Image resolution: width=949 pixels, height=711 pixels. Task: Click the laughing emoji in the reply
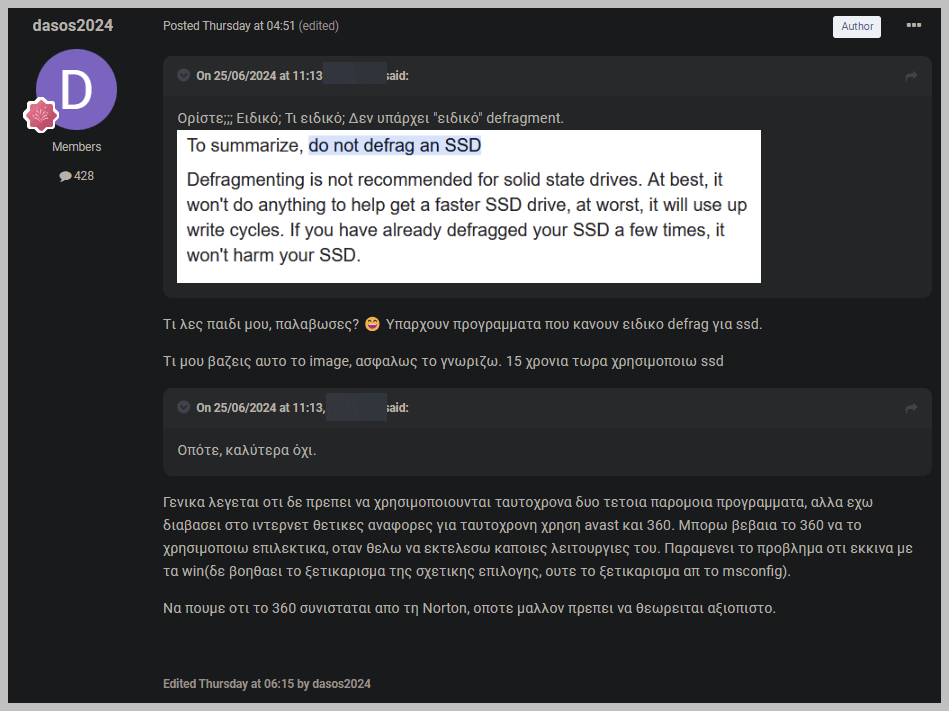tap(372, 324)
